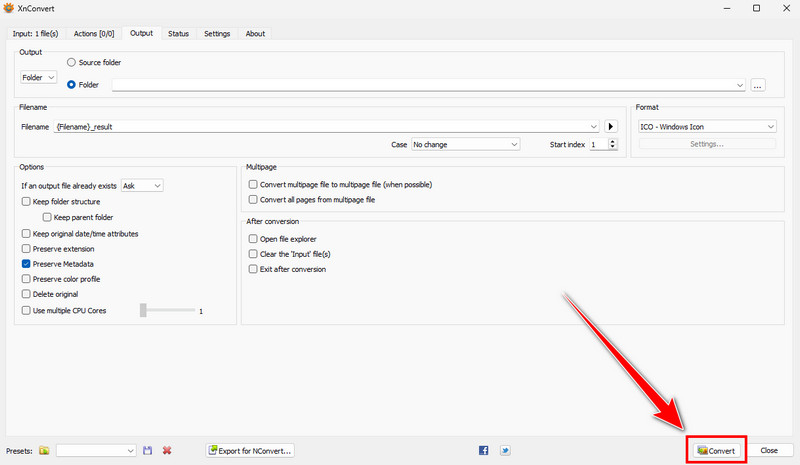Browse for output folder with ellipsis button
The height and width of the screenshot is (465, 800).
tap(758, 85)
